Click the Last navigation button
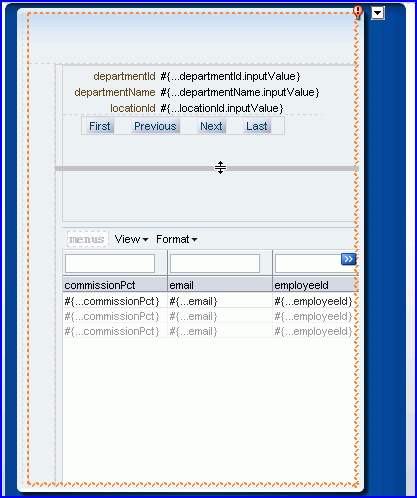417x498 pixels. point(257,126)
